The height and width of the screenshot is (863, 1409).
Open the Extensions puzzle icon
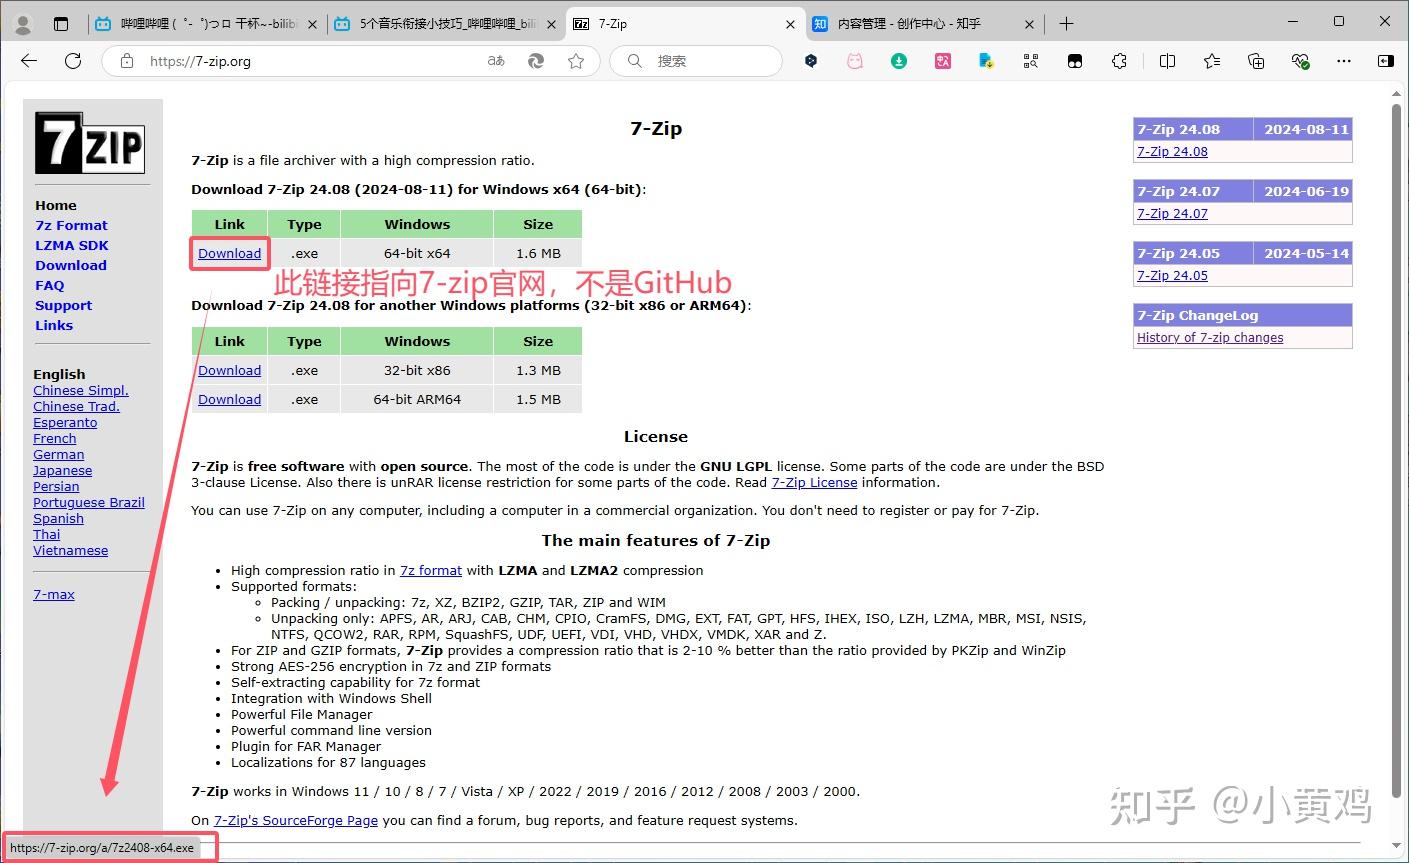click(x=1119, y=61)
